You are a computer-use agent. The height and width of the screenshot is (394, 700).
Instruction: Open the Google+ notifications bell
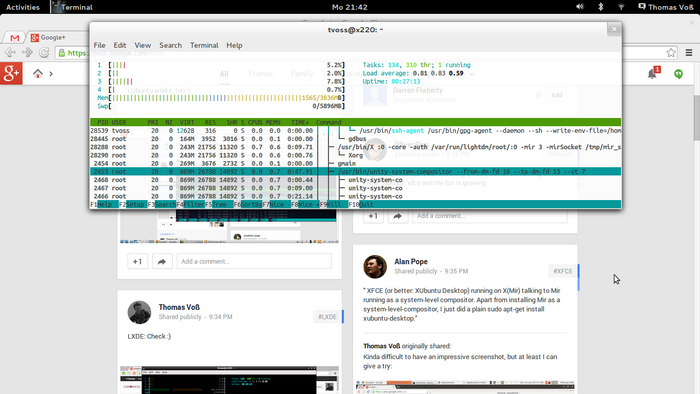point(653,73)
